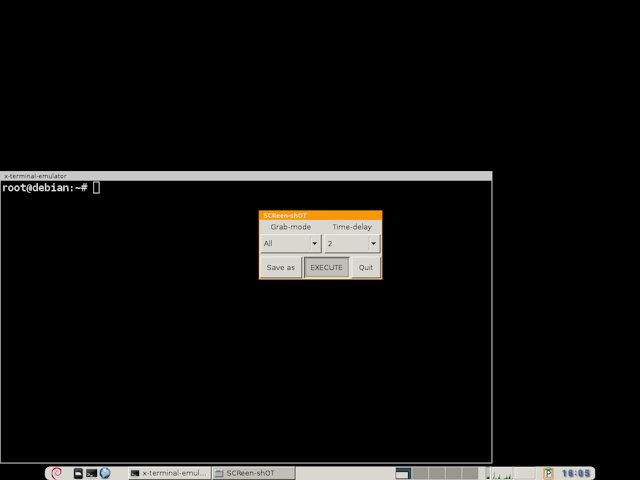Select the first desktop in the pager

[x=403, y=473]
